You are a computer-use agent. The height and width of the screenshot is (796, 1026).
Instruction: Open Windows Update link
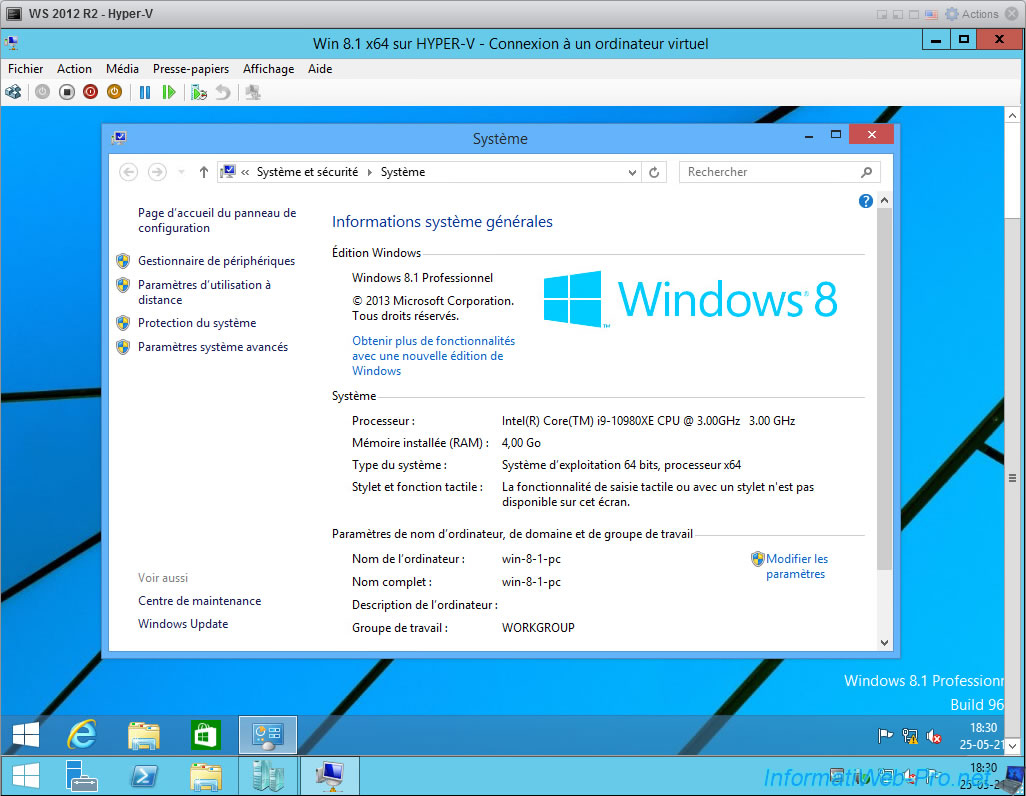pyautogui.click(x=183, y=624)
